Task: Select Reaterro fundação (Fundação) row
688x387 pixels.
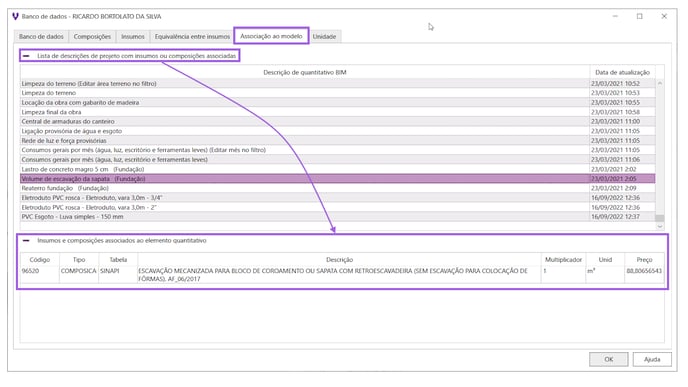Action: pyautogui.click(x=337, y=188)
